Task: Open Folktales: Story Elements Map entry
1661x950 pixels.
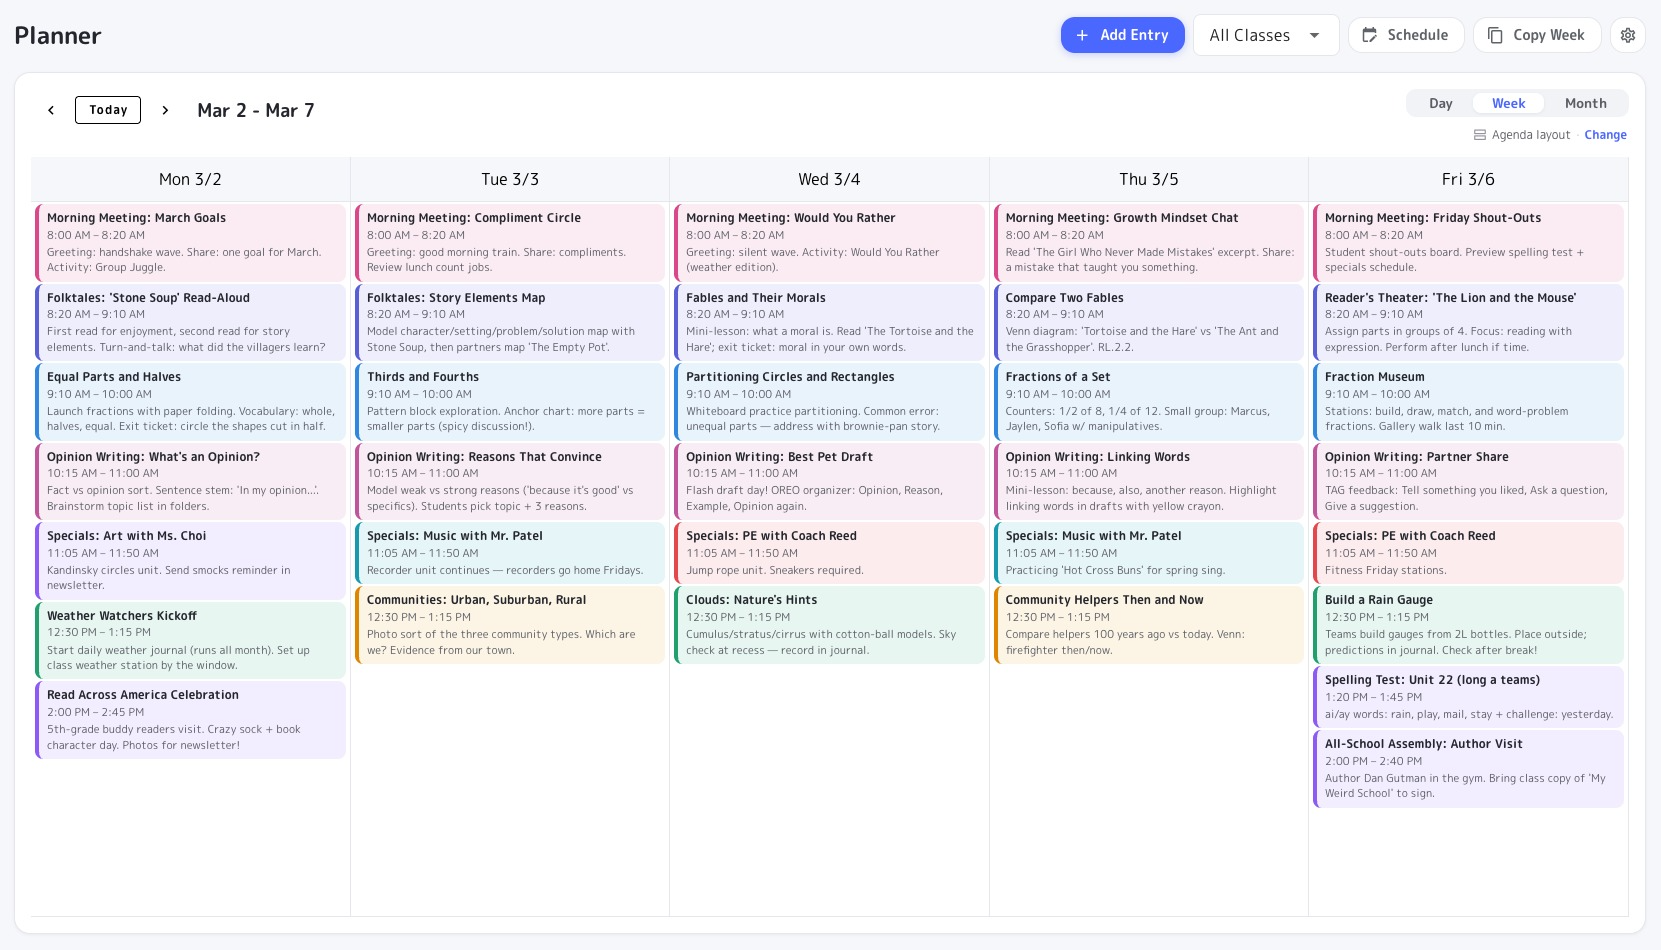Action: click(510, 322)
